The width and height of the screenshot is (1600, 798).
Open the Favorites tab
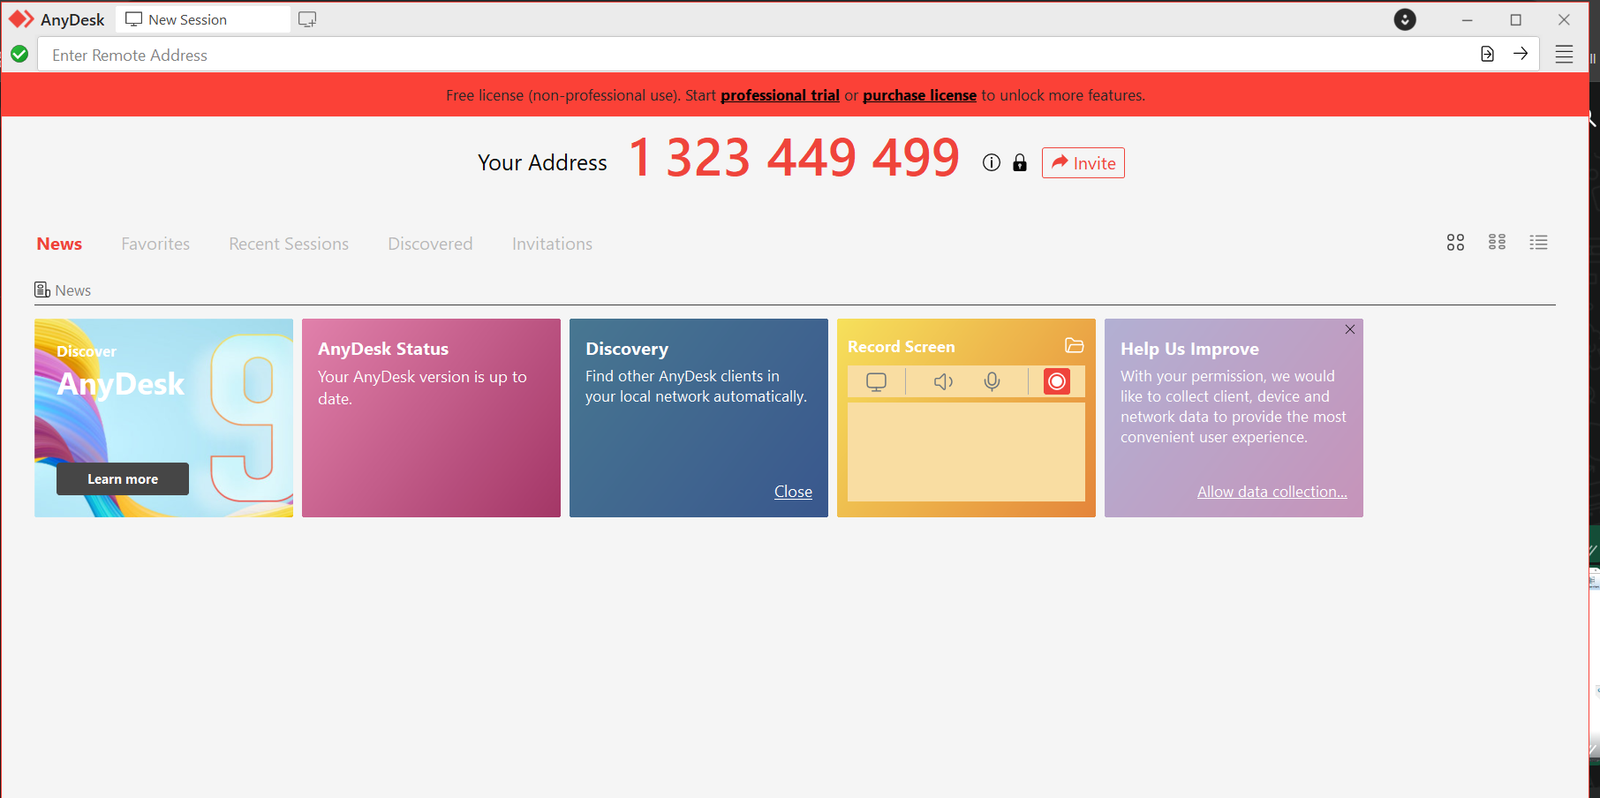pyautogui.click(x=155, y=244)
